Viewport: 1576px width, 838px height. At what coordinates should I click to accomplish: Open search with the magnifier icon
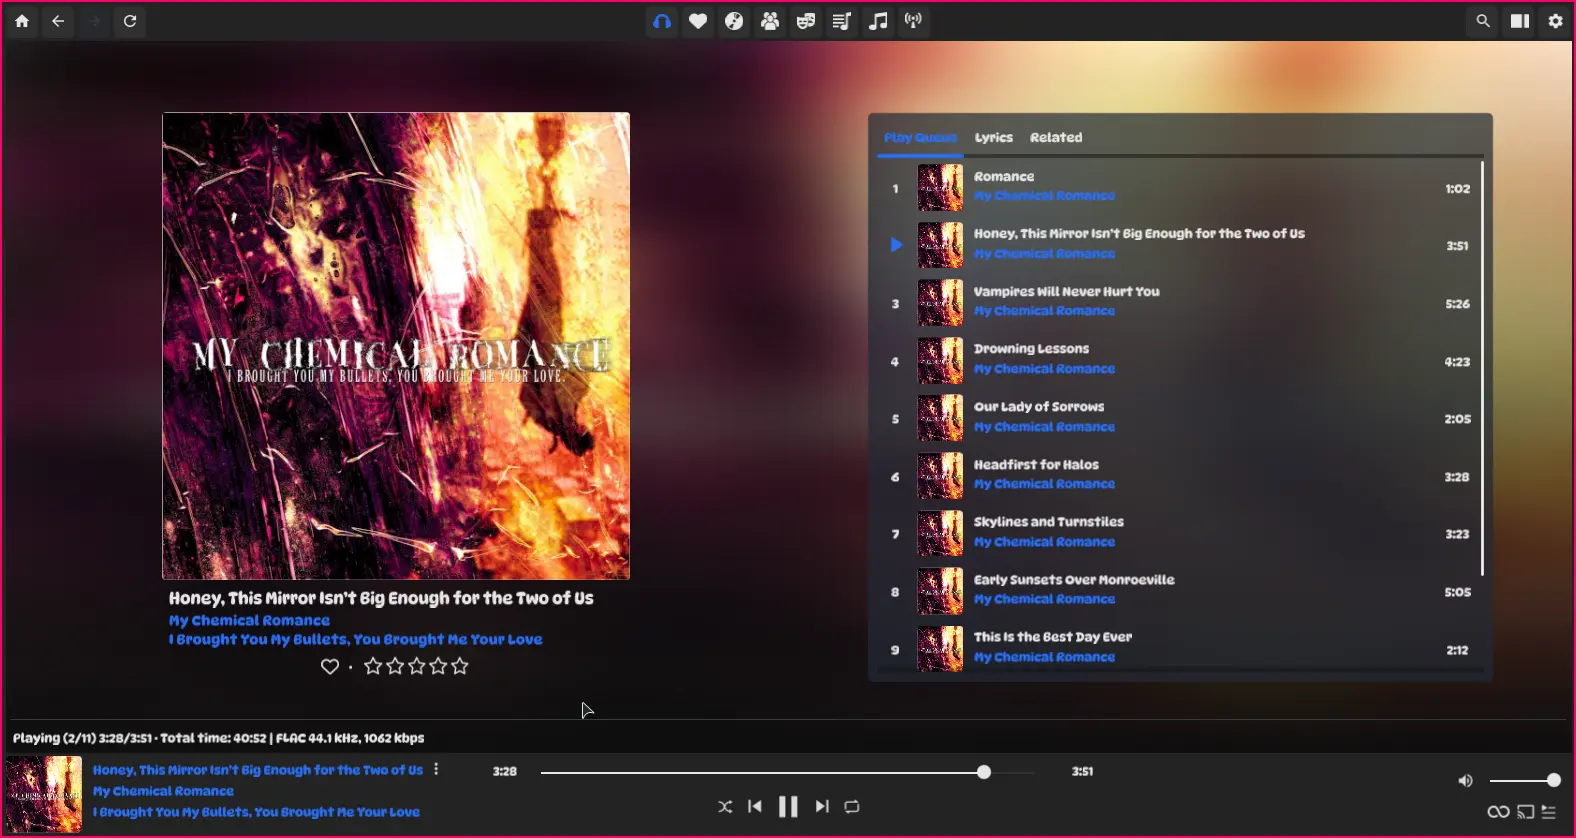1483,21
